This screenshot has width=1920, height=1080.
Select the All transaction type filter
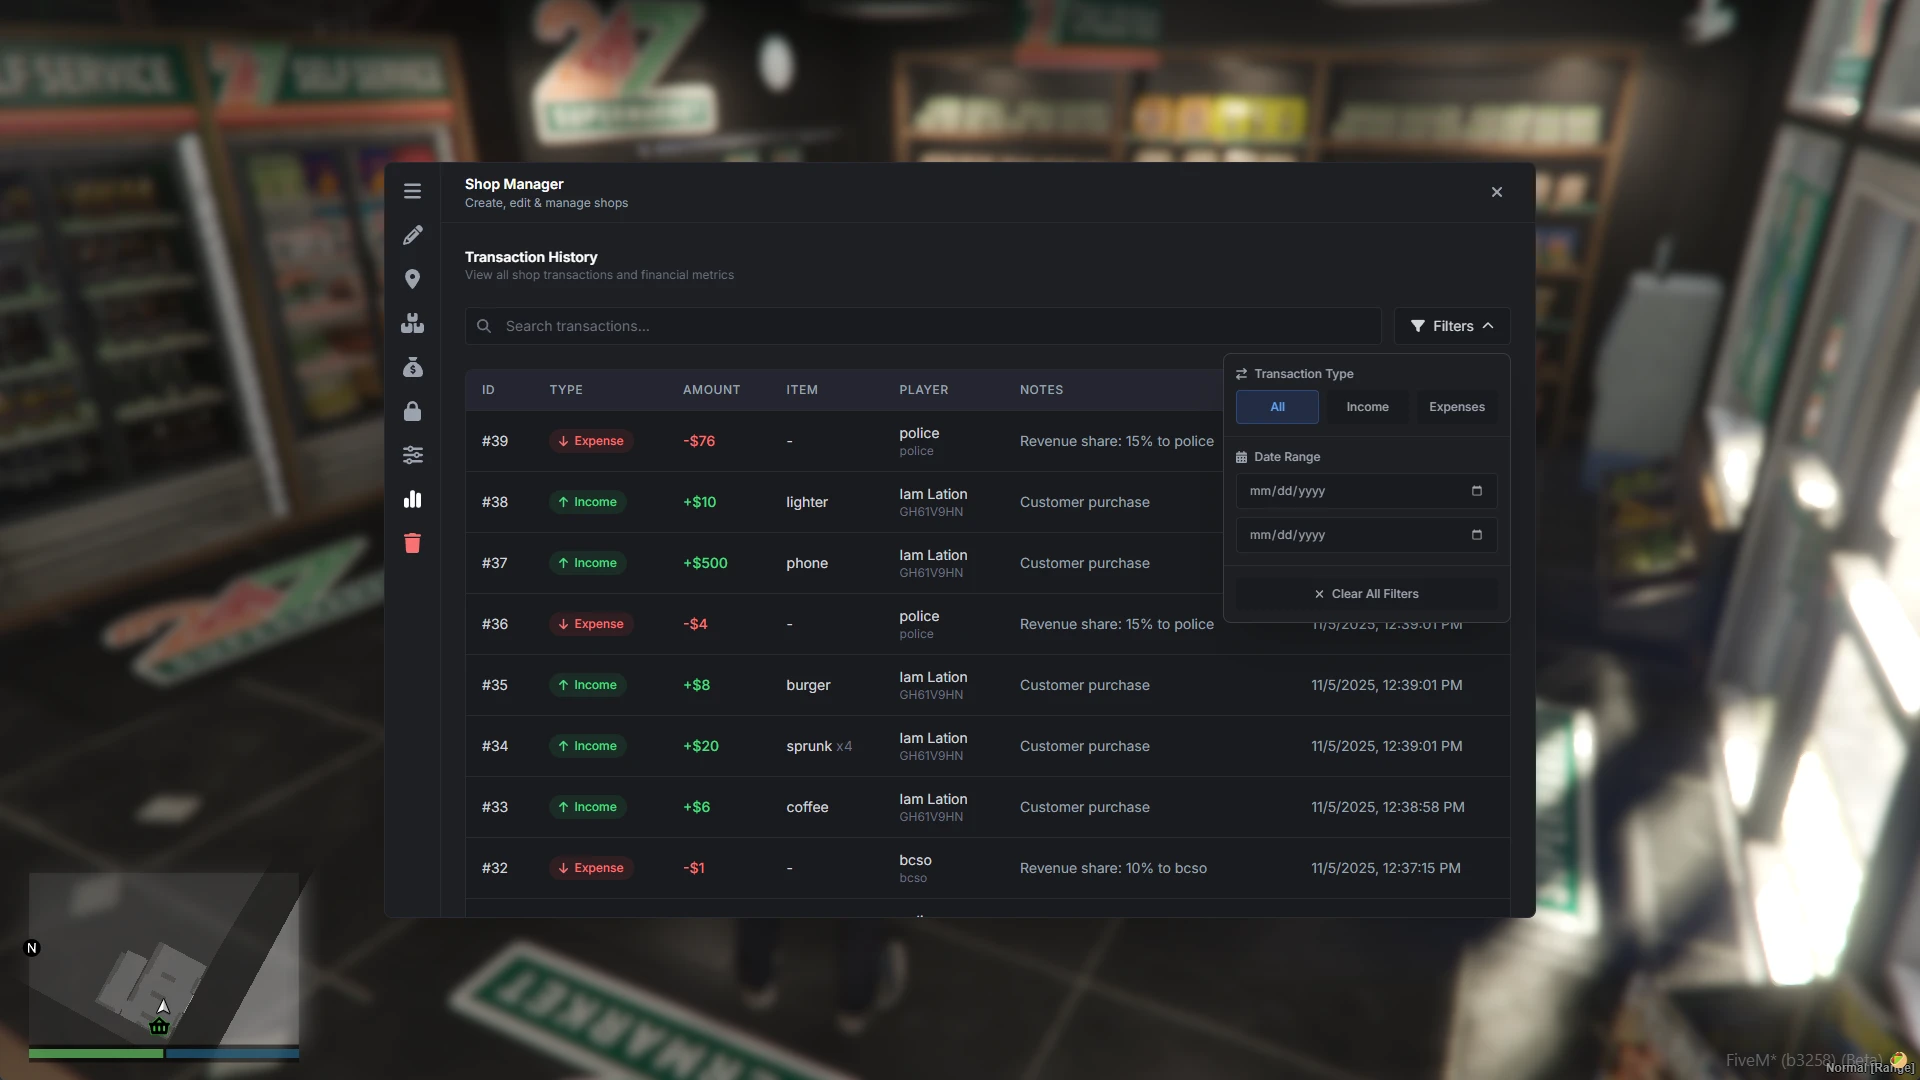(1277, 407)
